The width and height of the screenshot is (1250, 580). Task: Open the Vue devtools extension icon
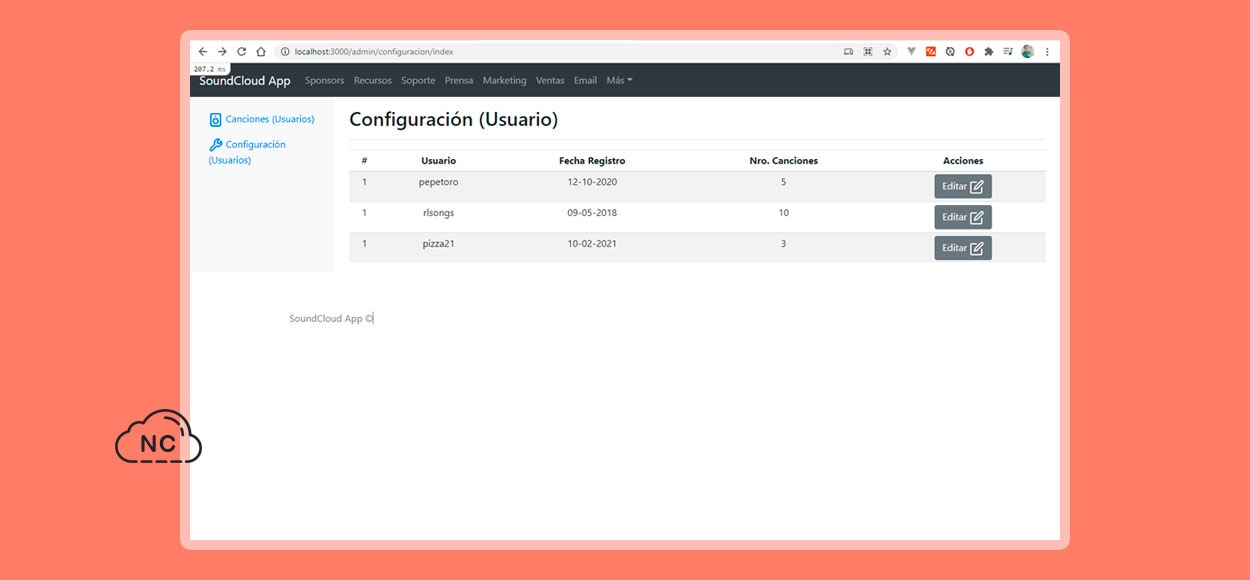point(911,51)
